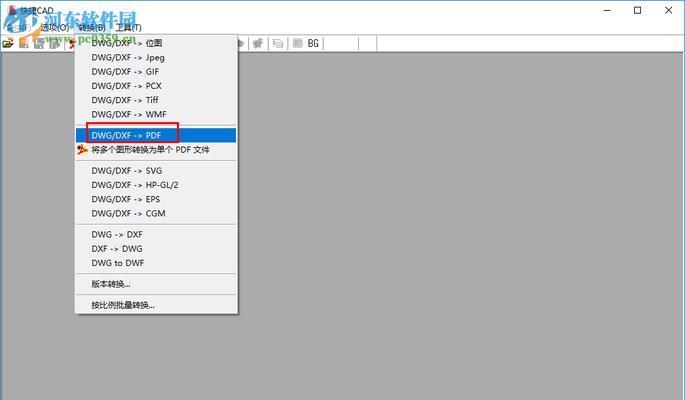The width and height of the screenshot is (685, 400).
Task: Open 按比例批量转换... batch conversion
Action: [x=156, y=305]
